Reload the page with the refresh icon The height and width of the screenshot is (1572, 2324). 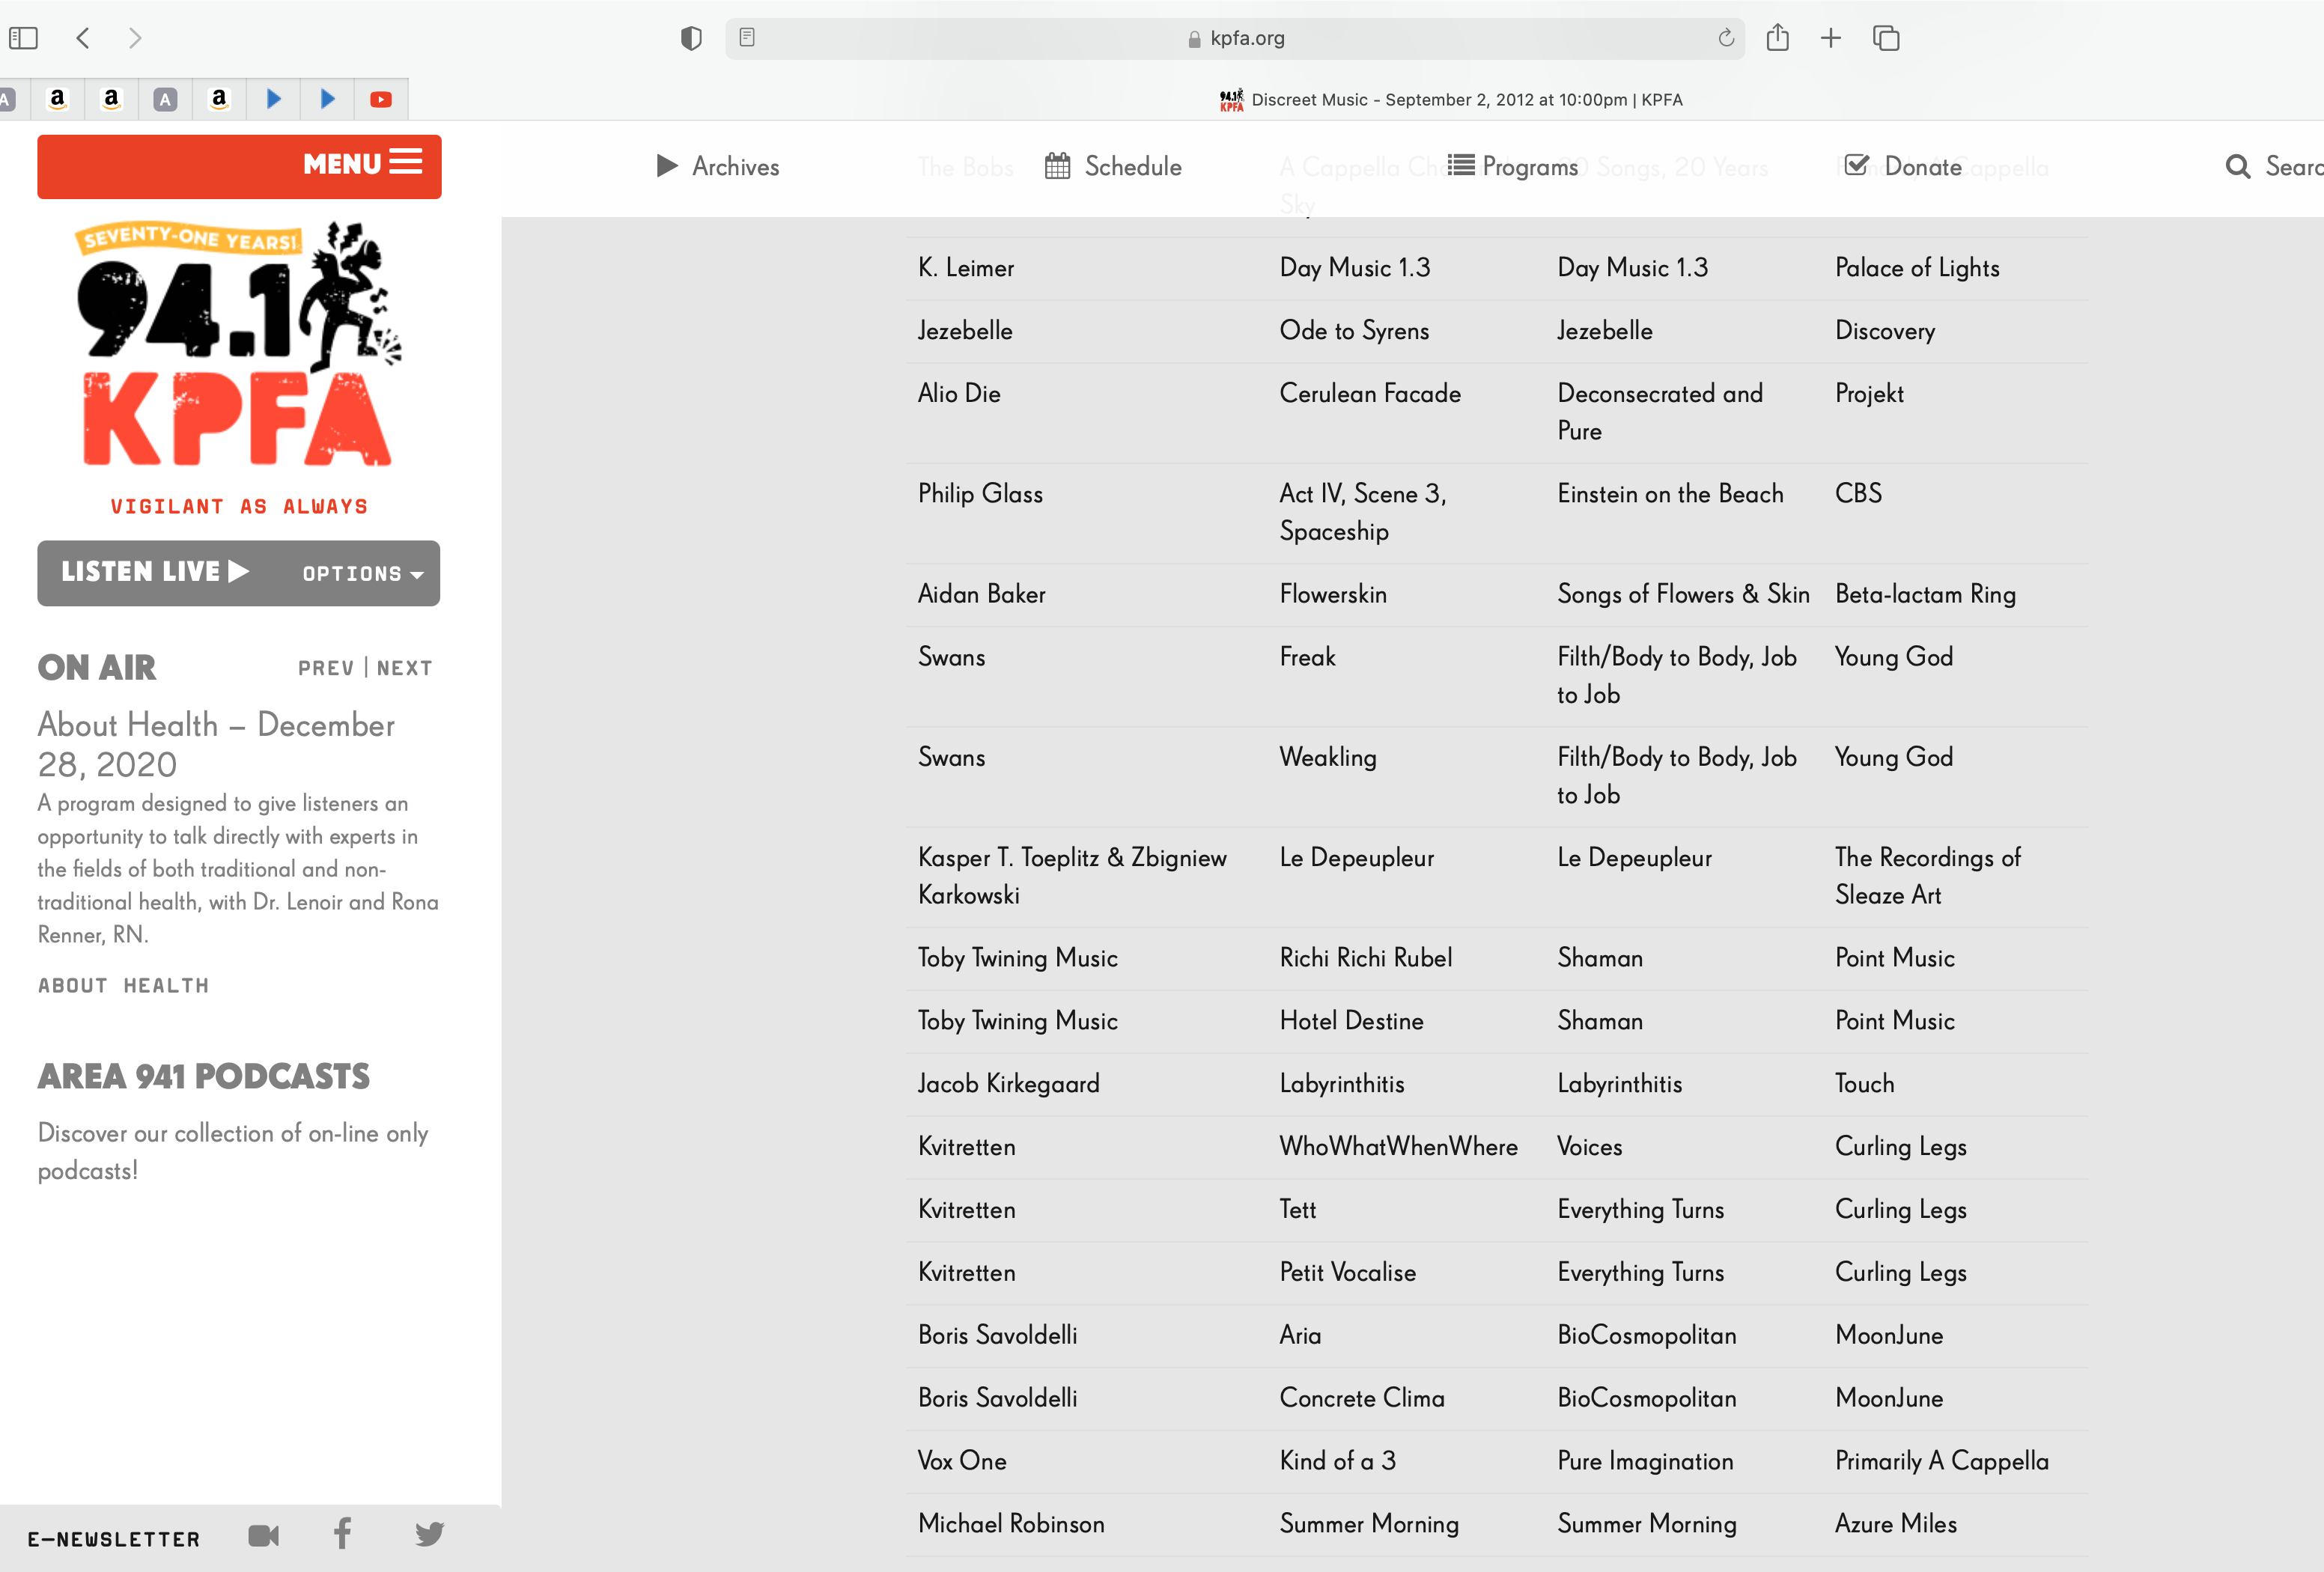click(x=1726, y=38)
